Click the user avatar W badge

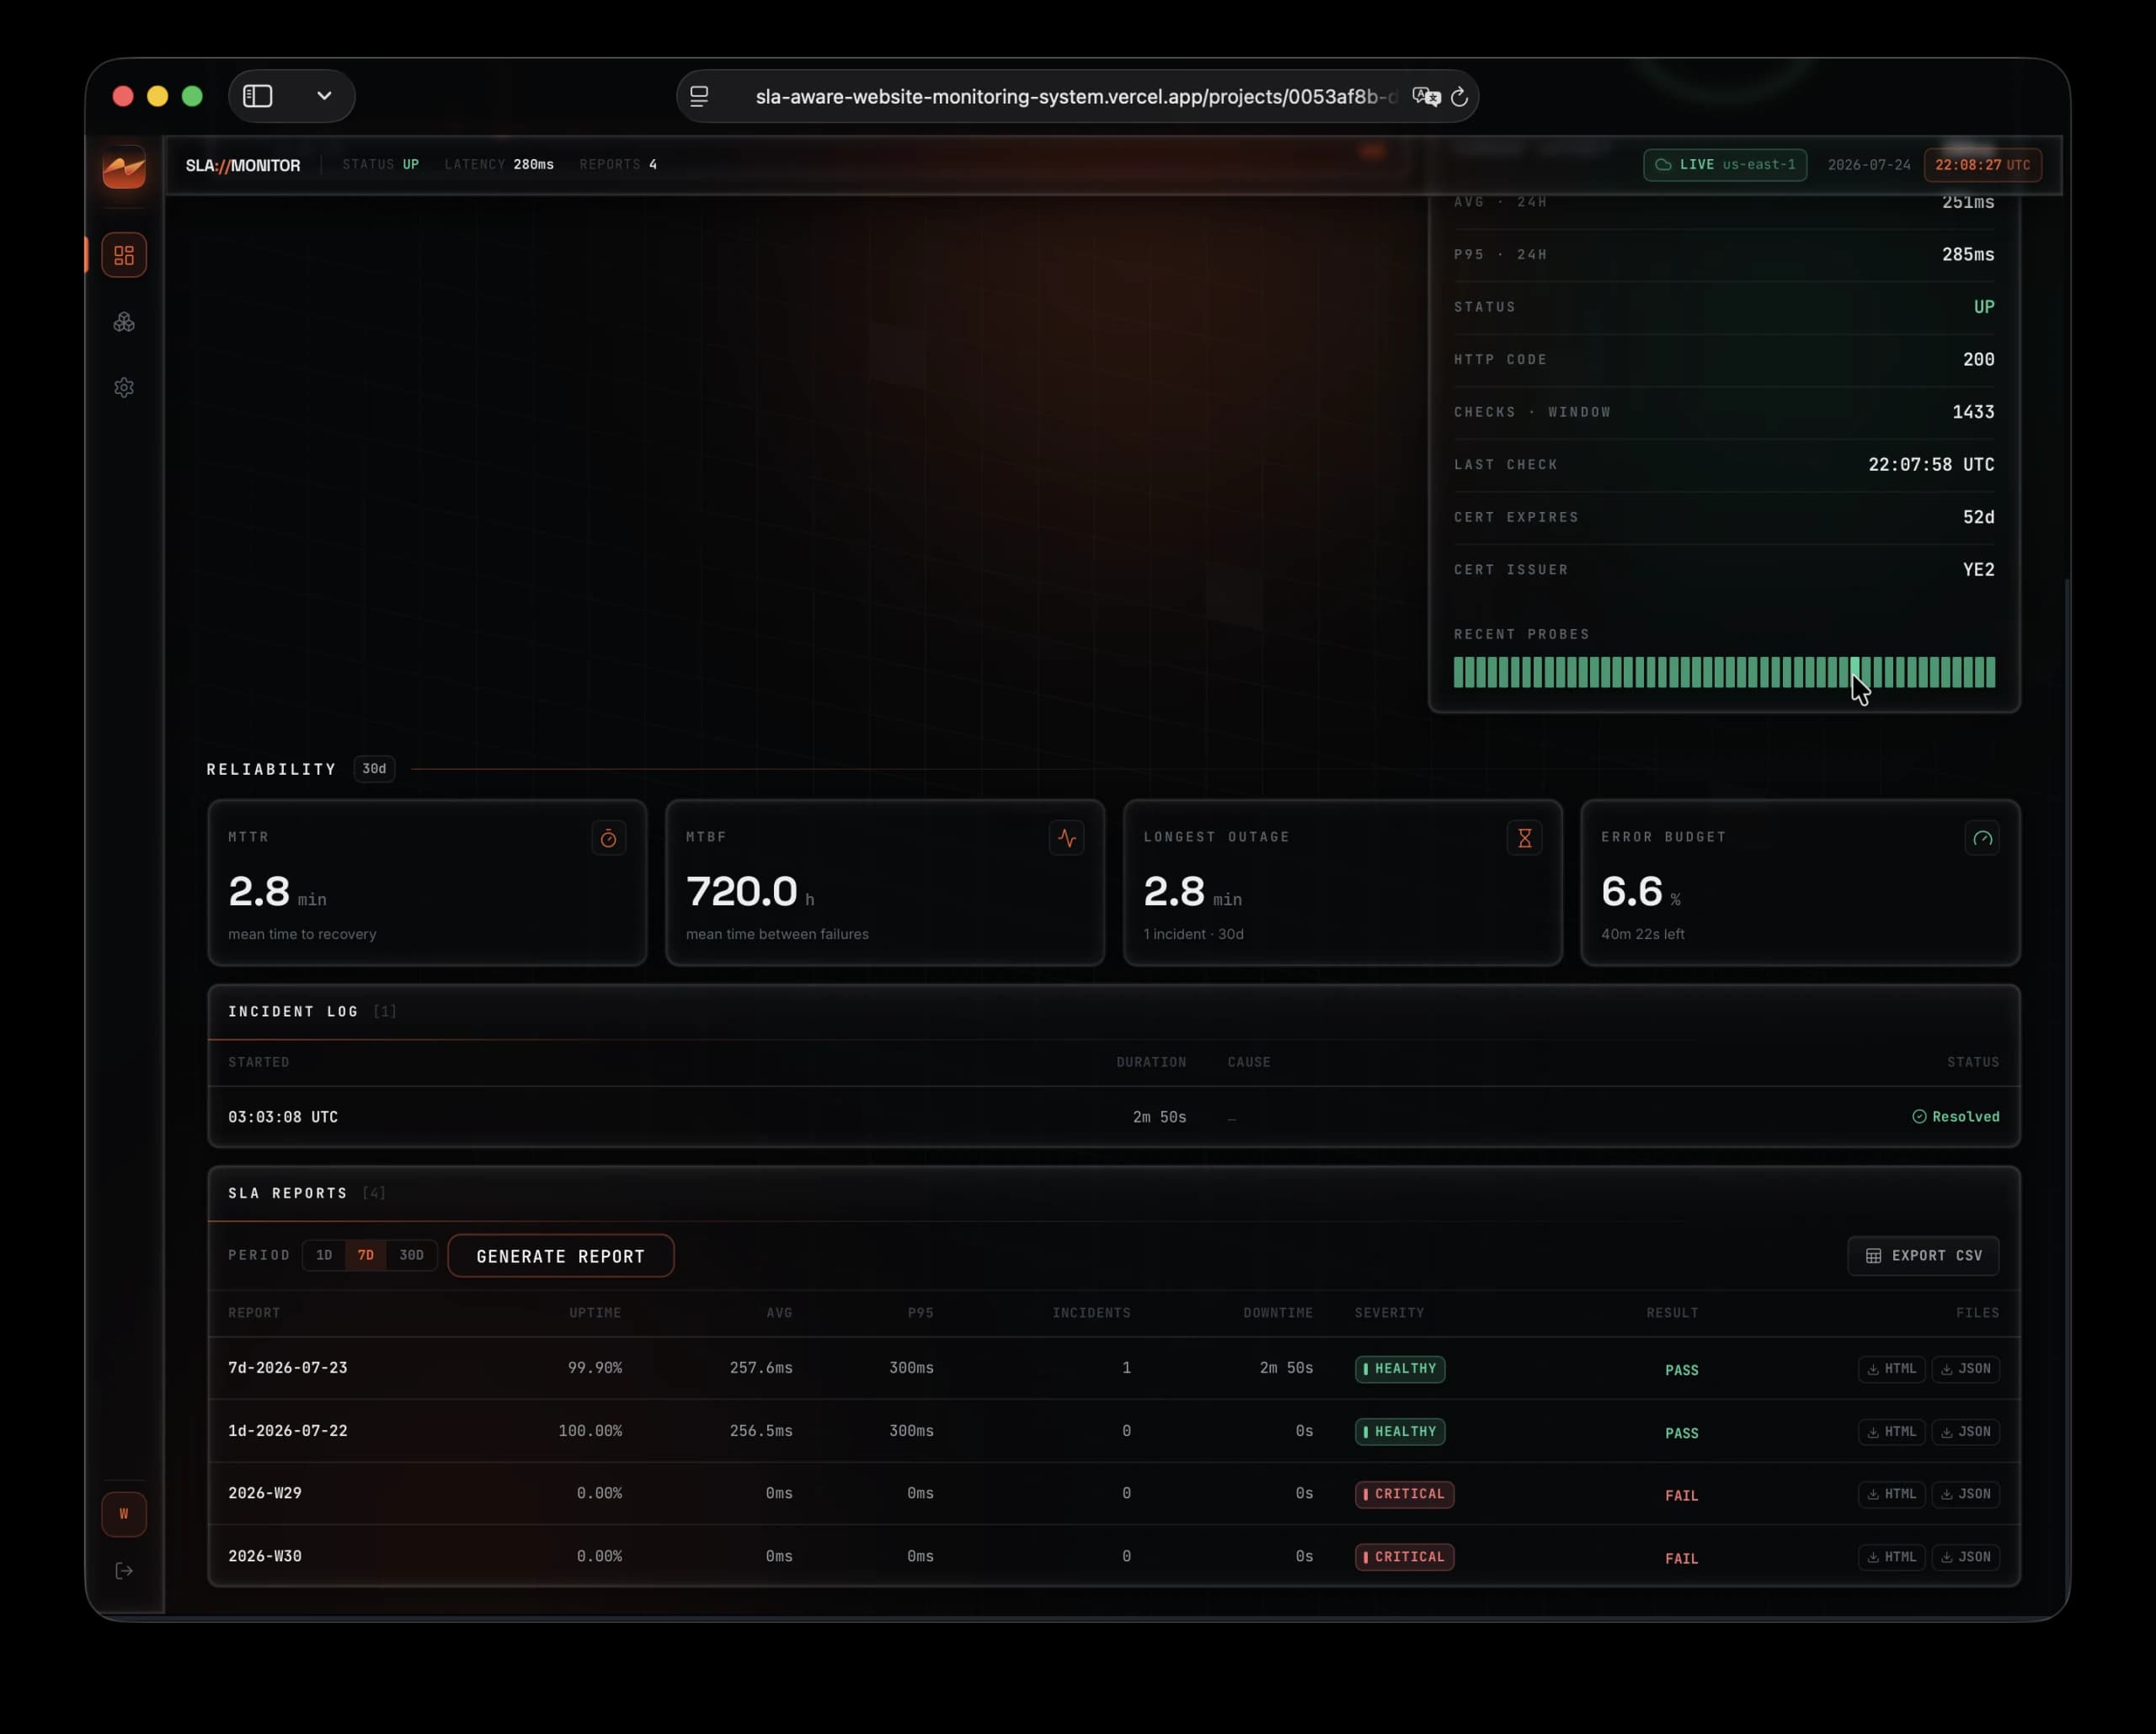(x=124, y=1514)
